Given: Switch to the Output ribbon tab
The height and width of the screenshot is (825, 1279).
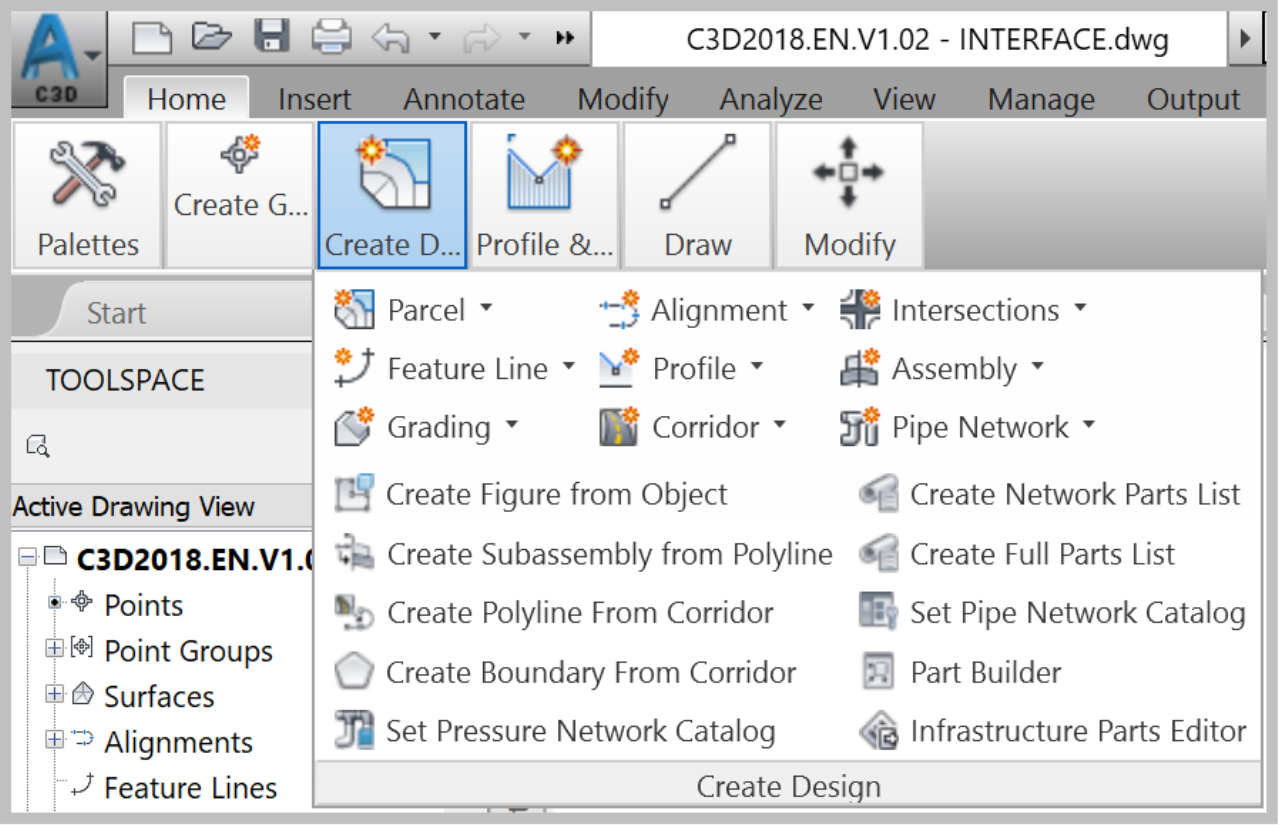Looking at the screenshot, I should coord(1193,99).
